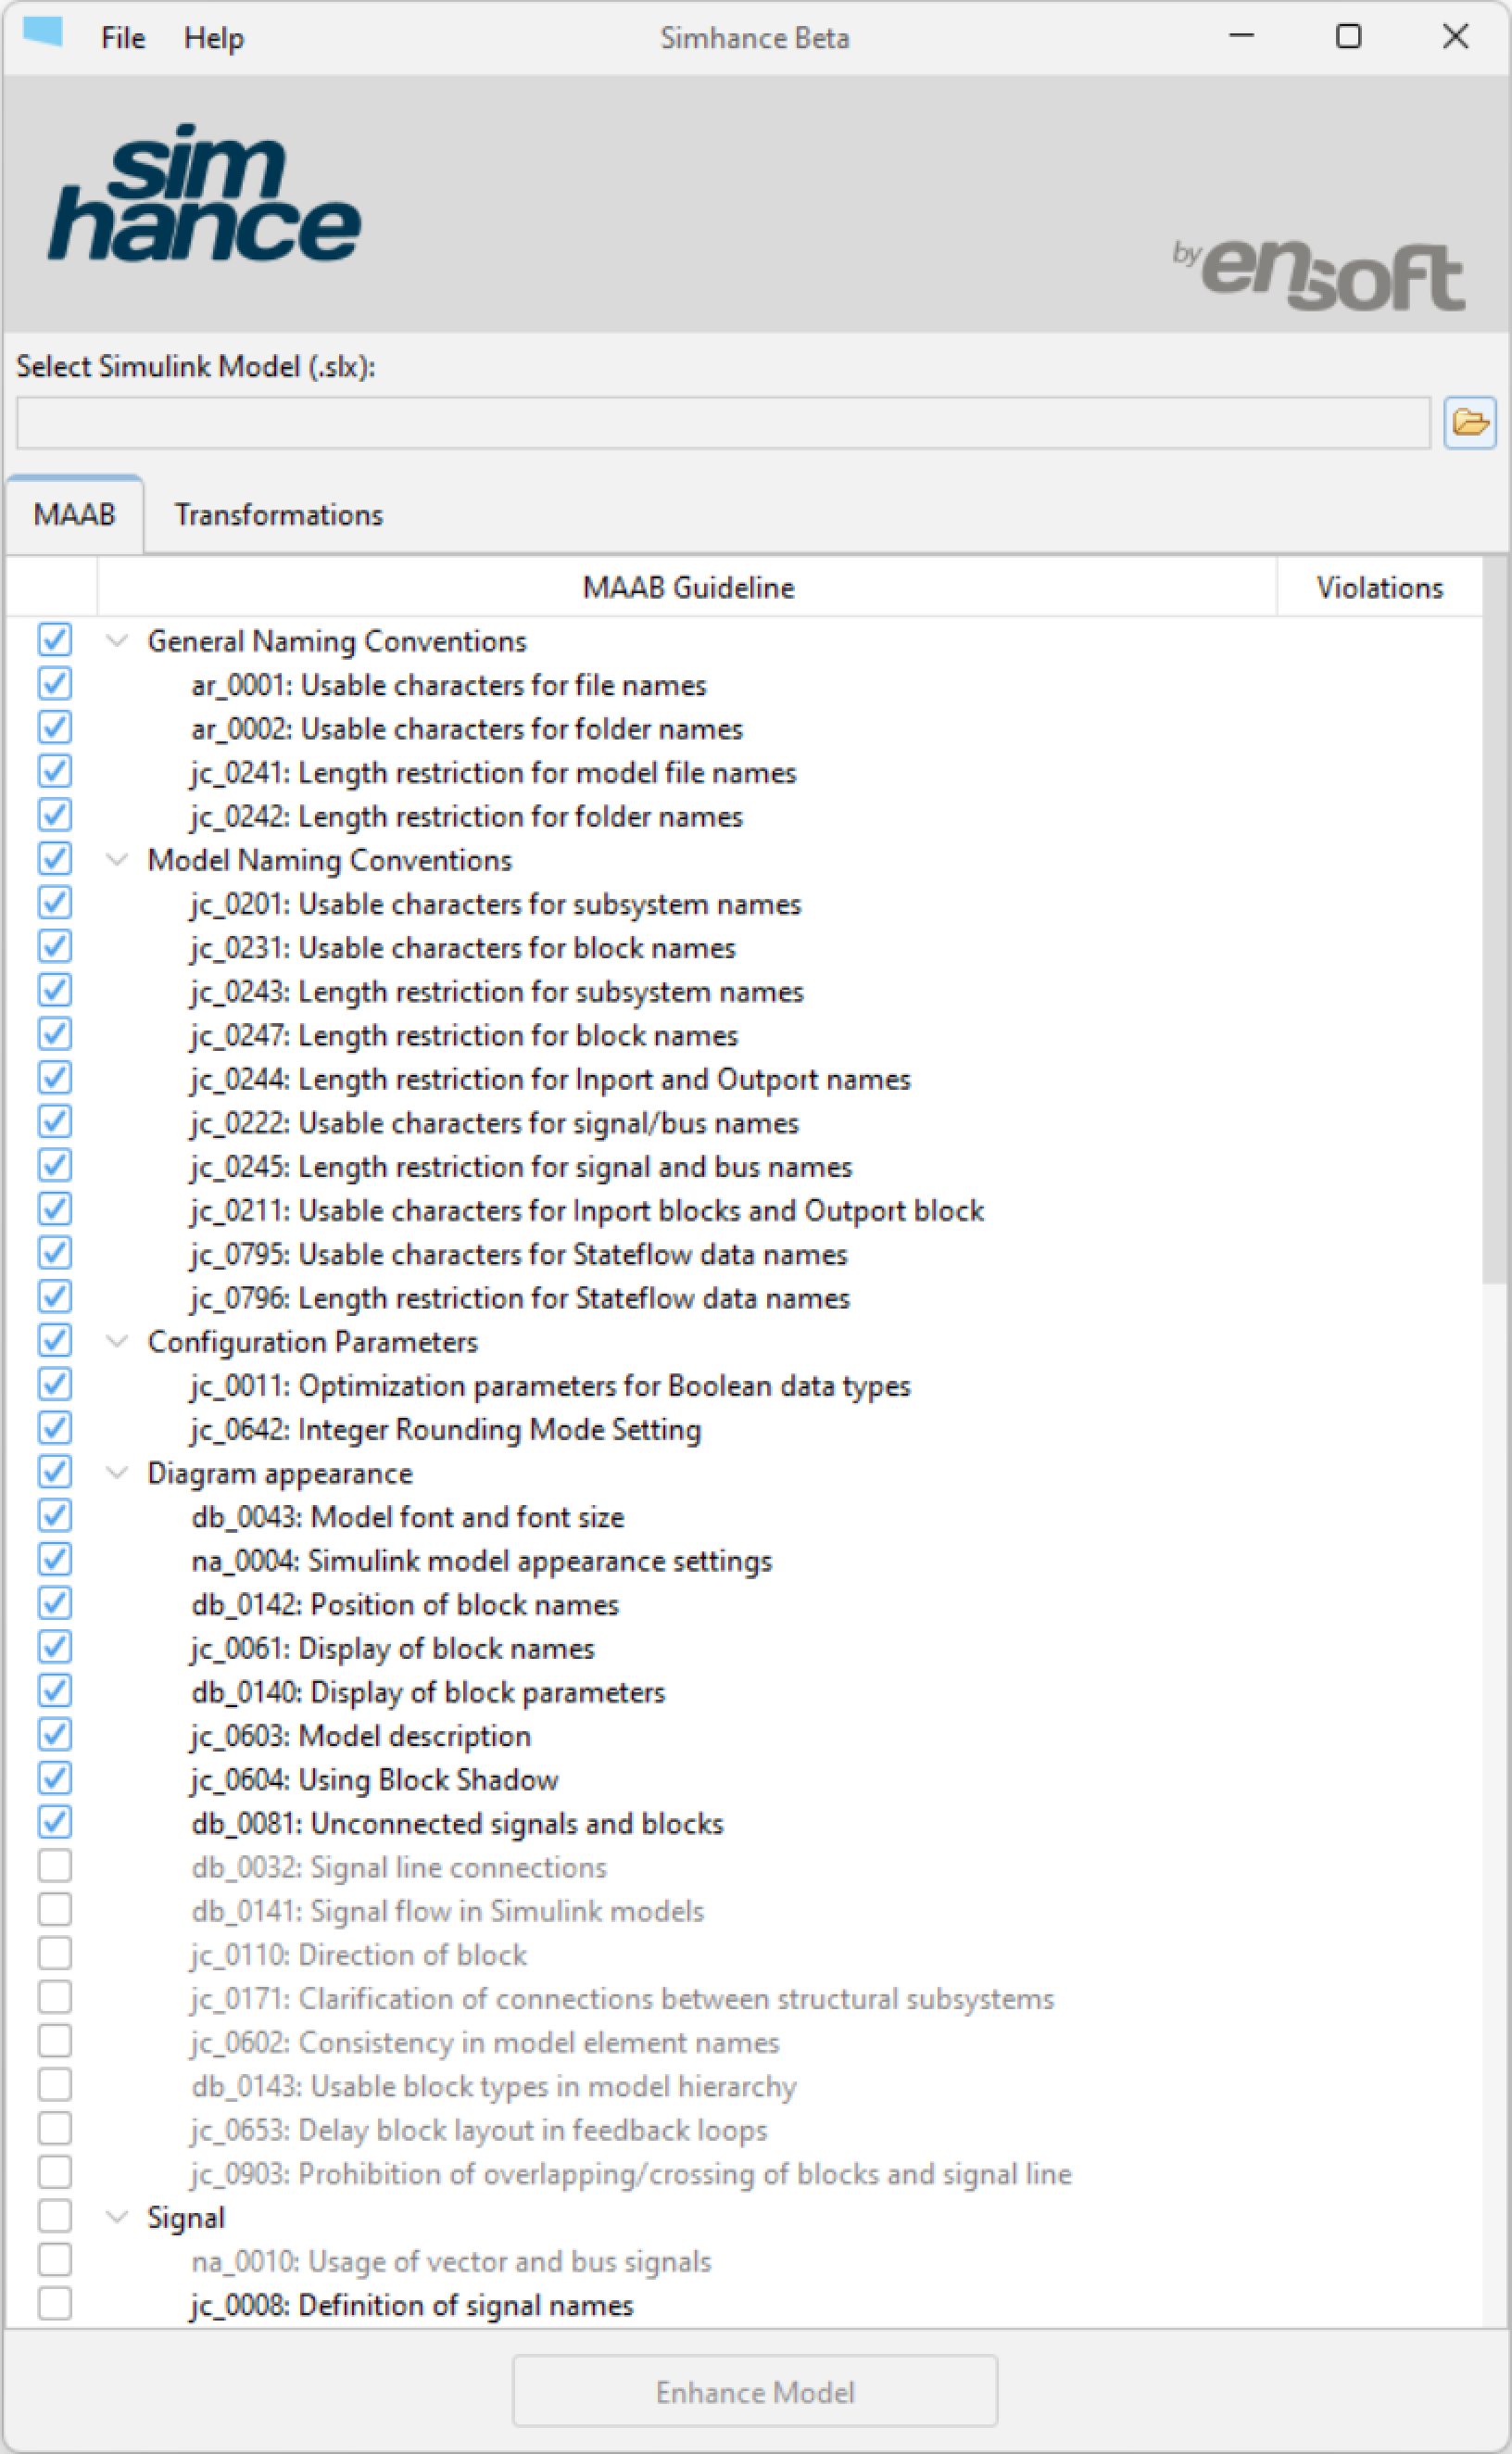
Task: Open the Help menu
Action: (x=214, y=38)
